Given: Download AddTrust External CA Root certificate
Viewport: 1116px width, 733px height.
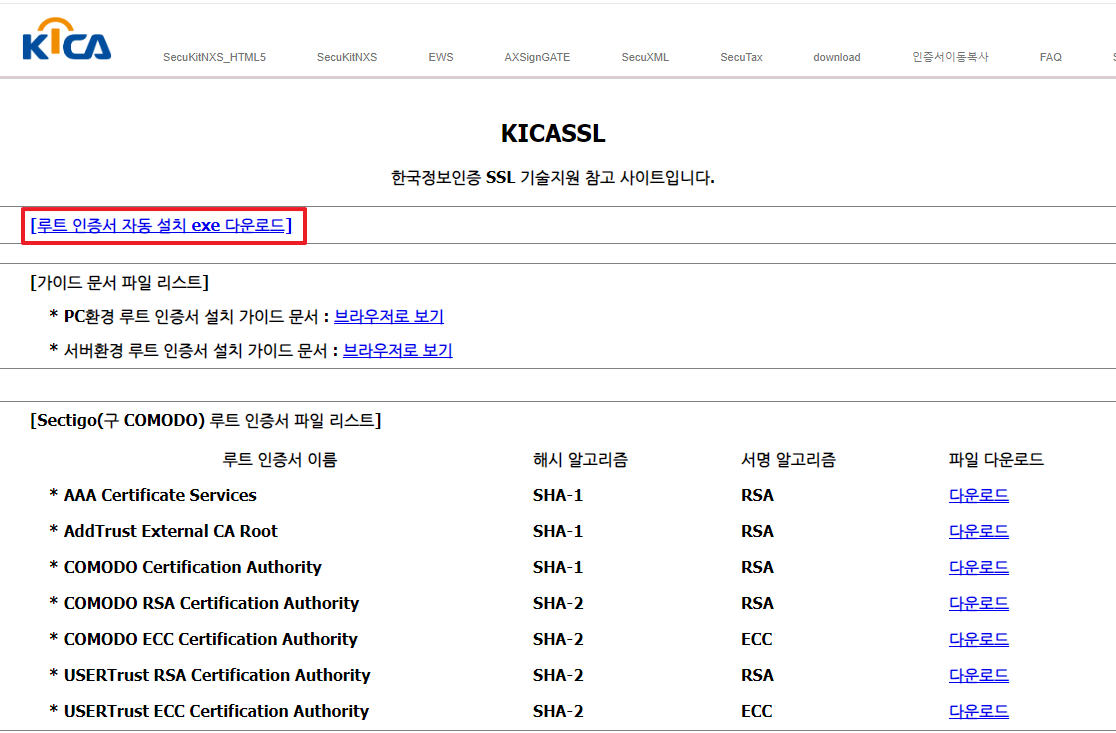Looking at the screenshot, I should (979, 532).
